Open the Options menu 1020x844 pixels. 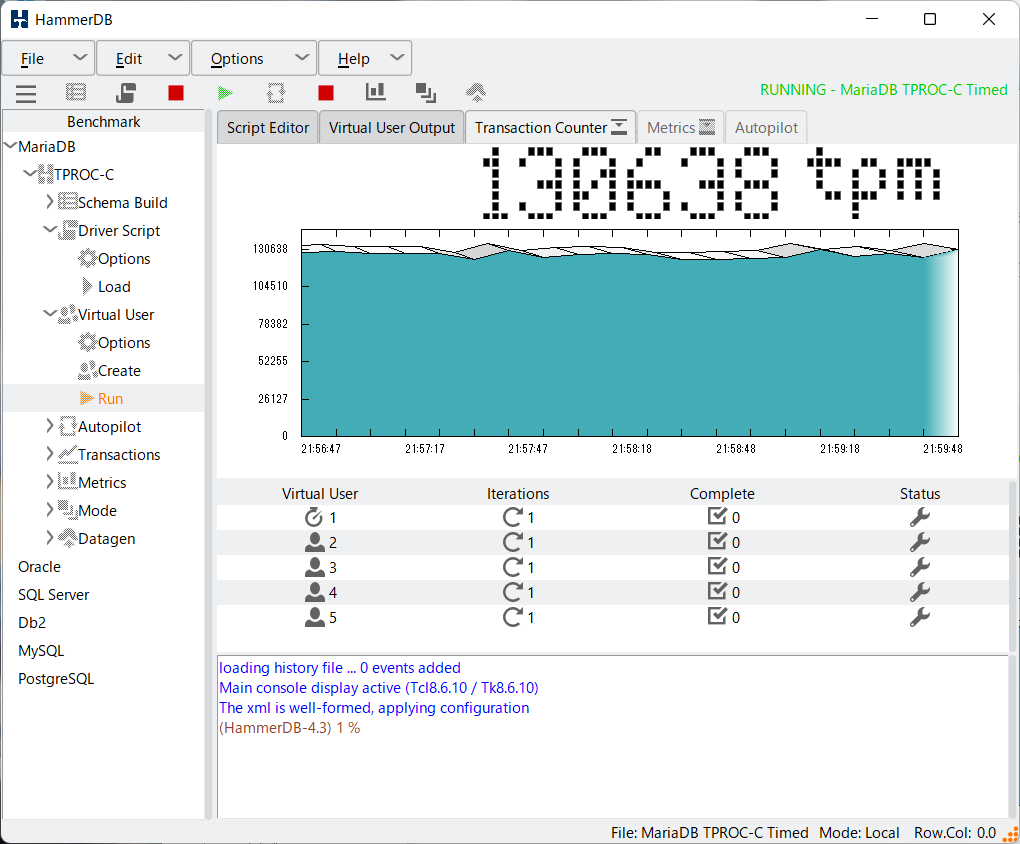tap(254, 59)
